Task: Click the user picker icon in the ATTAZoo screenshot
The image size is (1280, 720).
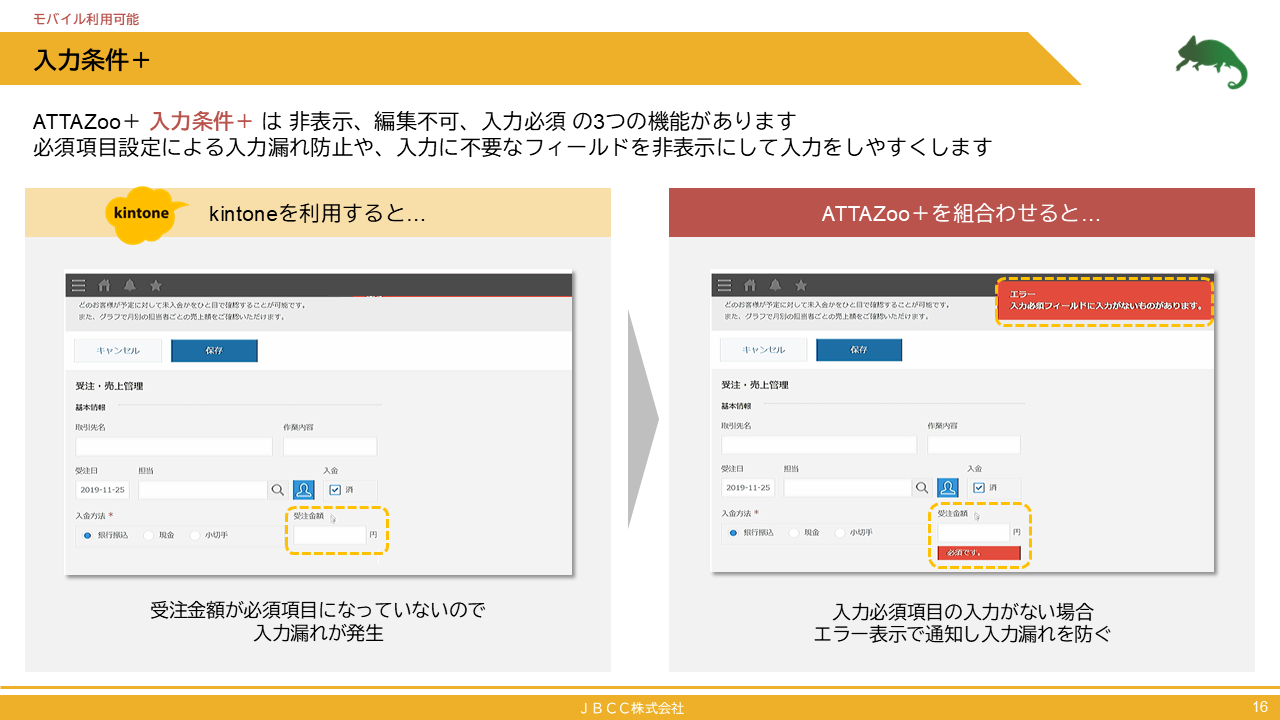Action: (x=949, y=489)
